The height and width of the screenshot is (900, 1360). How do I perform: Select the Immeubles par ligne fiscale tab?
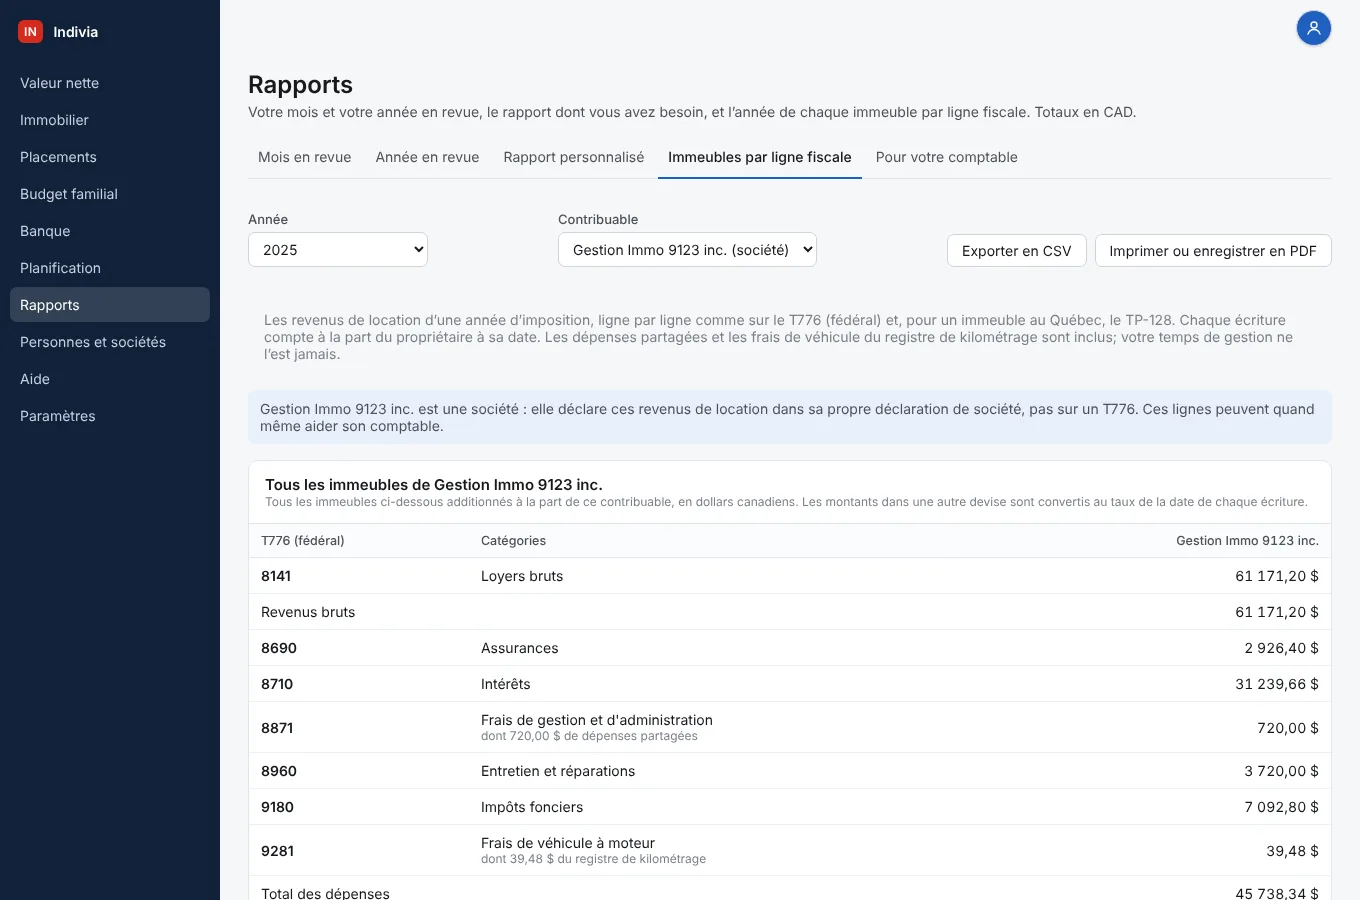point(760,157)
